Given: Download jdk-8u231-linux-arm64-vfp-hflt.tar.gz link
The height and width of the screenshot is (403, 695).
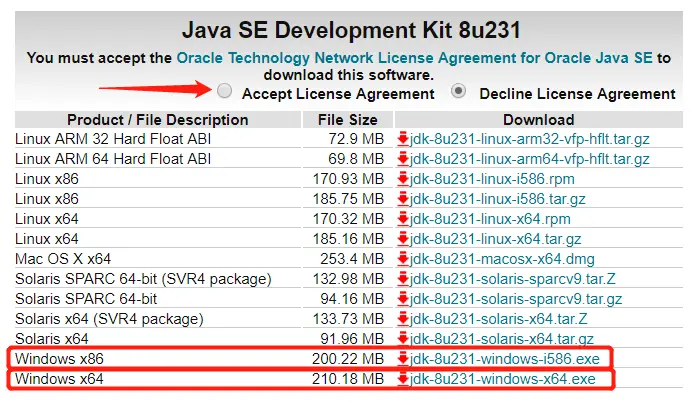Looking at the screenshot, I should (530, 159).
